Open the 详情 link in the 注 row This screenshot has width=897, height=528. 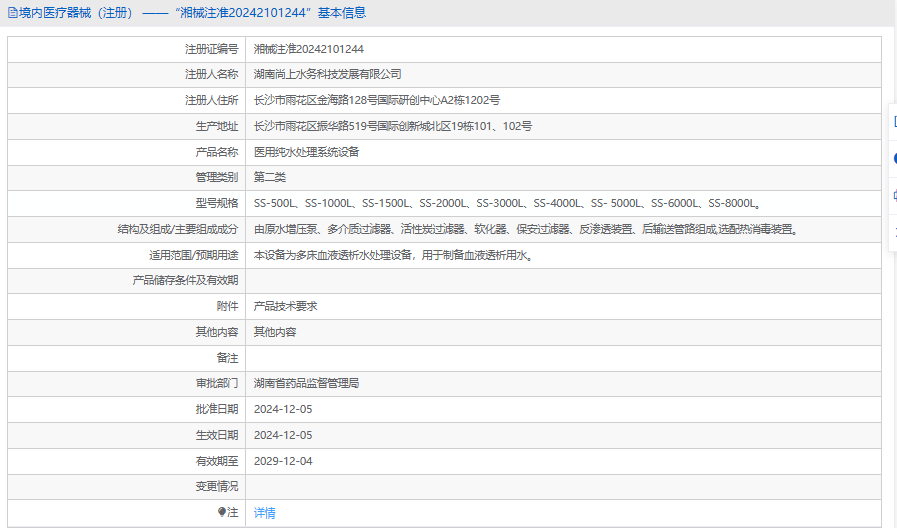coord(264,513)
